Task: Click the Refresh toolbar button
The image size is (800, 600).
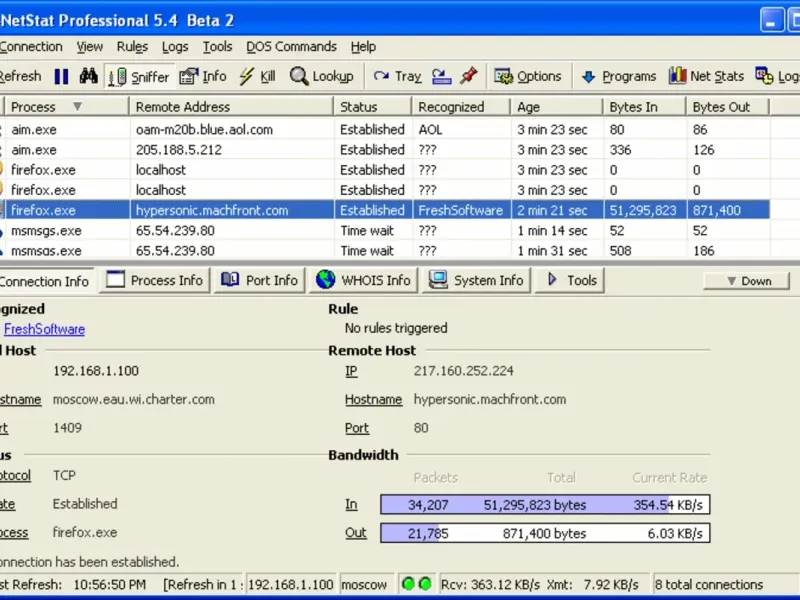Action: click(20, 77)
